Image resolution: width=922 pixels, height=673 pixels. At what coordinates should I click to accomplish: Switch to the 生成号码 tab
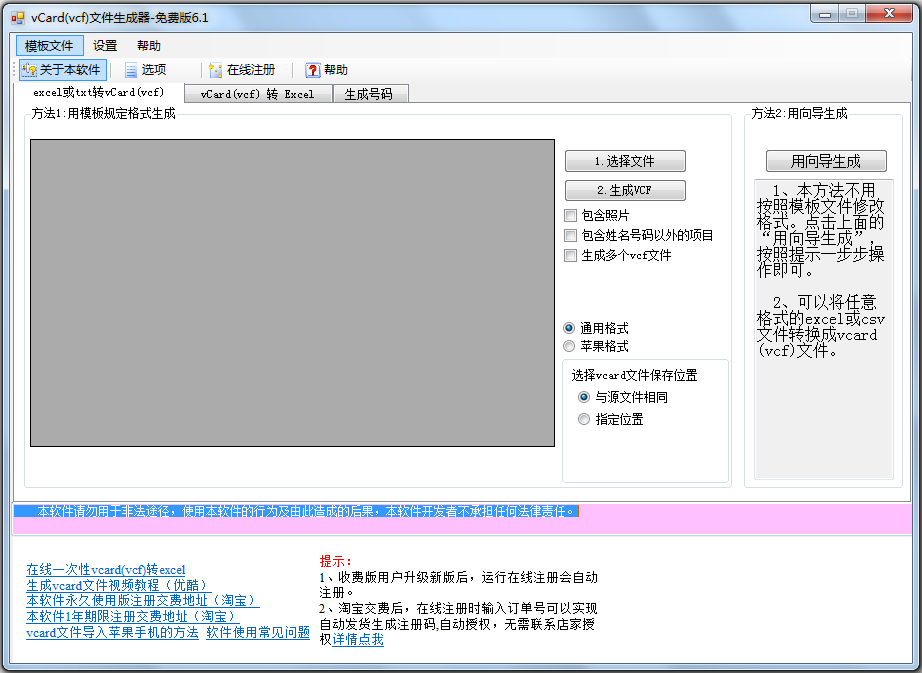(369, 94)
